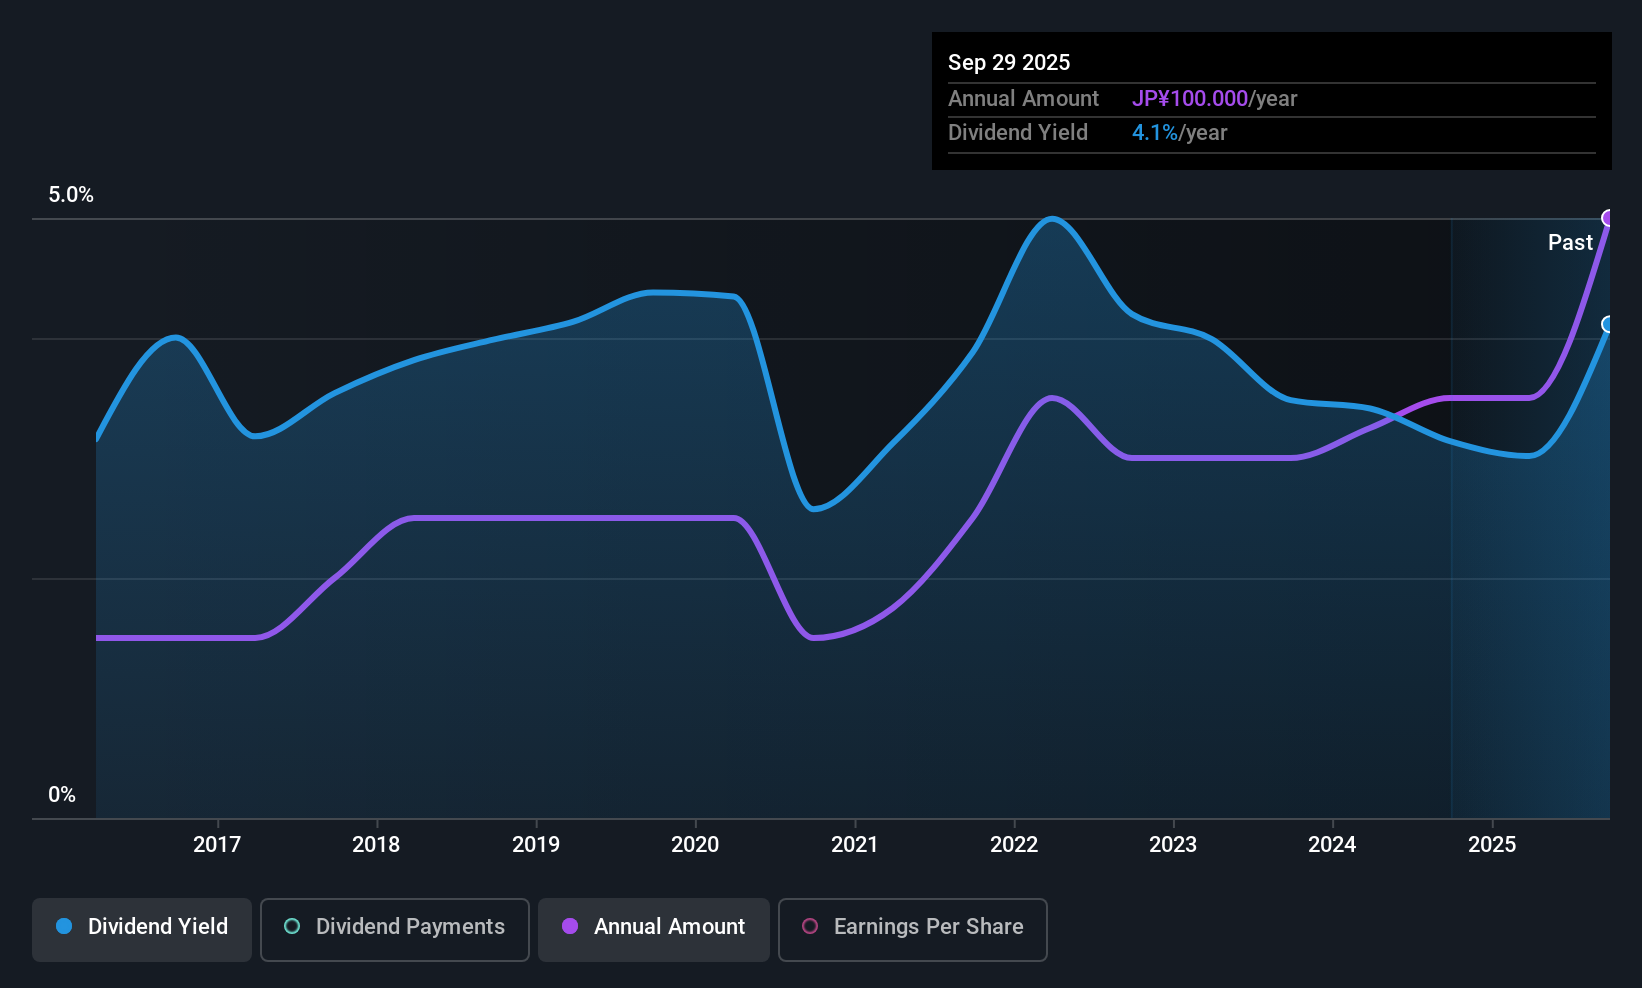The image size is (1642, 988).
Task: Click the Sep 29 2025 tooltip date
Action: [x=1009, y=63]
